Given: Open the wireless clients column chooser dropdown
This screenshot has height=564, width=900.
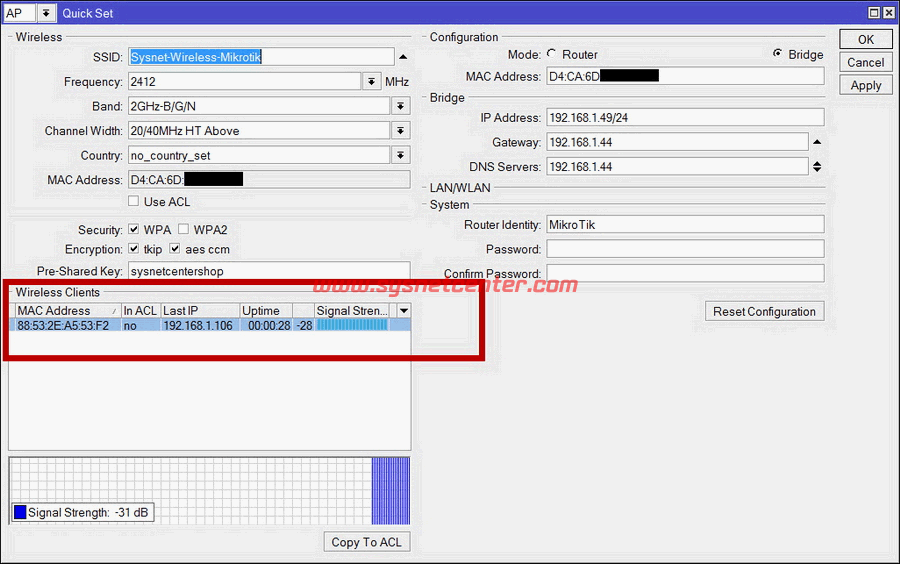Looking at the screenshot, I should click(x=404, y=310).
